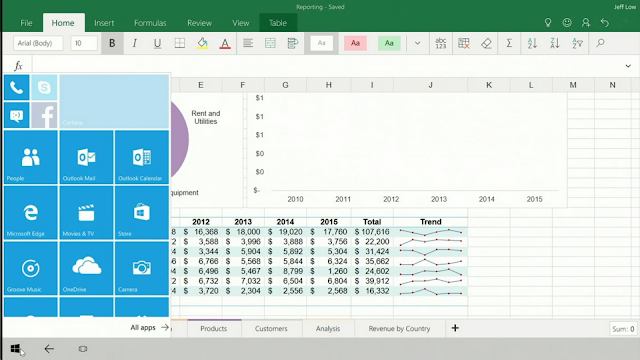Switch to the Review tab
640x360 pixels.
pyautogui.click(x=199, y=23)
